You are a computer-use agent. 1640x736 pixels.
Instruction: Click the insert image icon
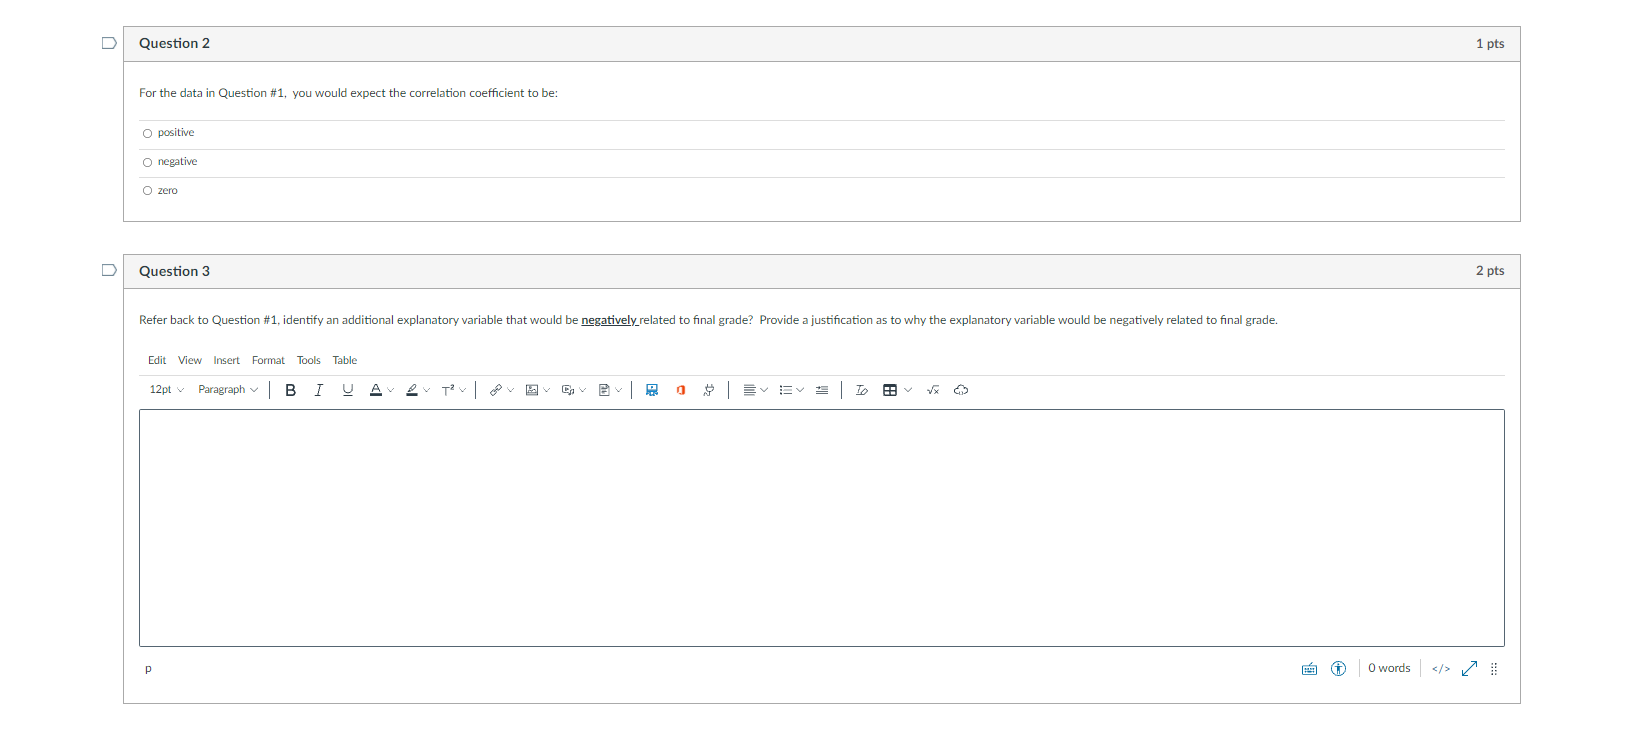[532, 390]
